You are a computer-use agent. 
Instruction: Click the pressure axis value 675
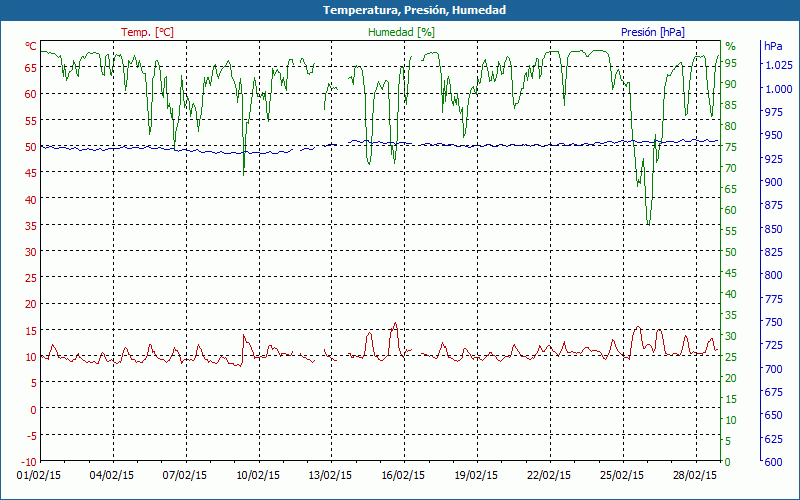click(773, 392)
